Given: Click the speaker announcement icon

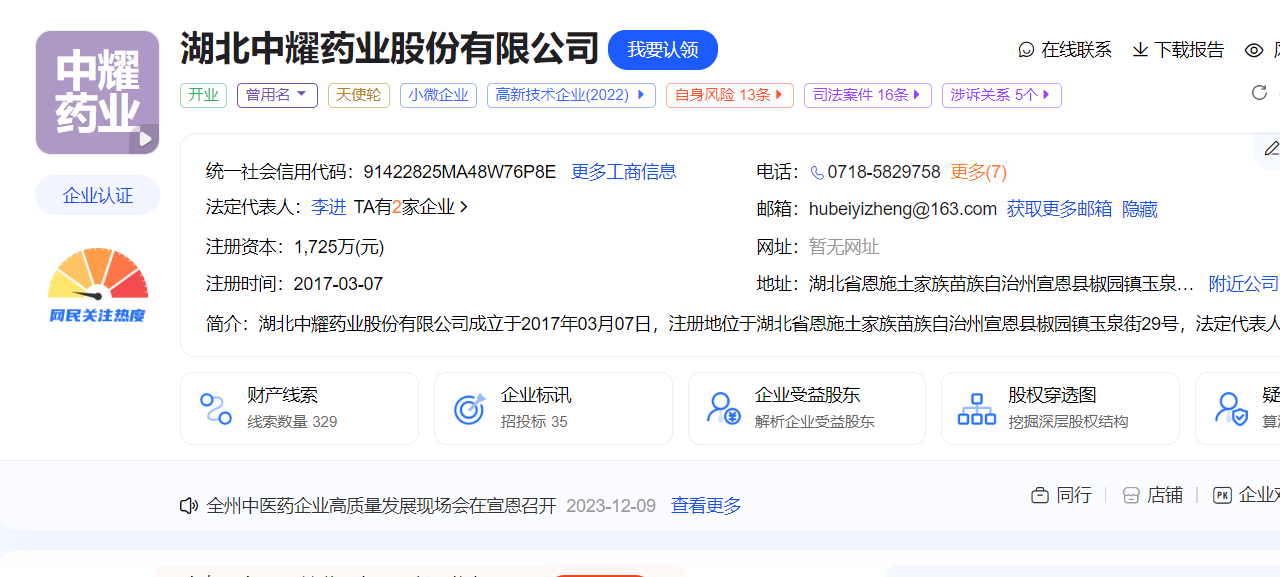Looking at the screenshot, I should pyautogui.click(x=189, y=506).
